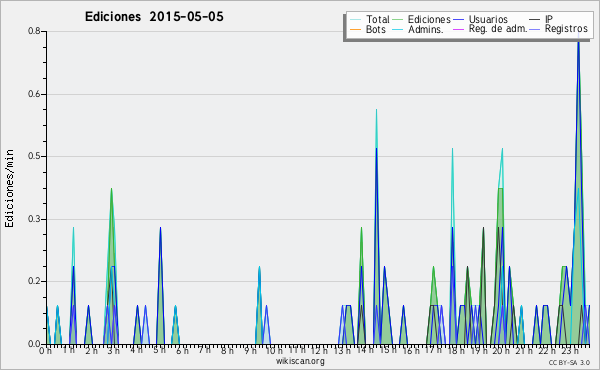
Task: Select the Registros legend label
Action: (566, 29)
